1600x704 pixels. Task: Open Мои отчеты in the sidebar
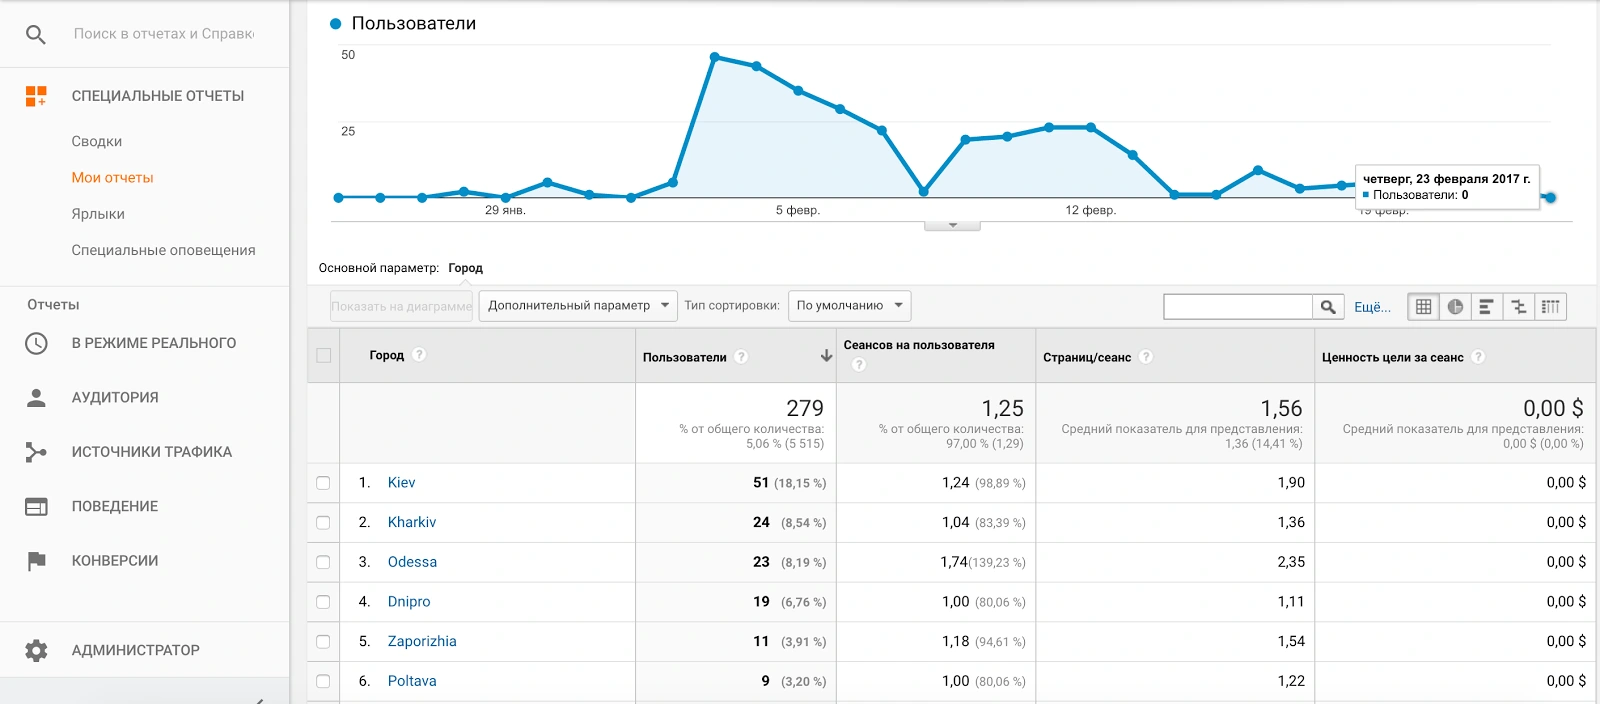point(112,178)
